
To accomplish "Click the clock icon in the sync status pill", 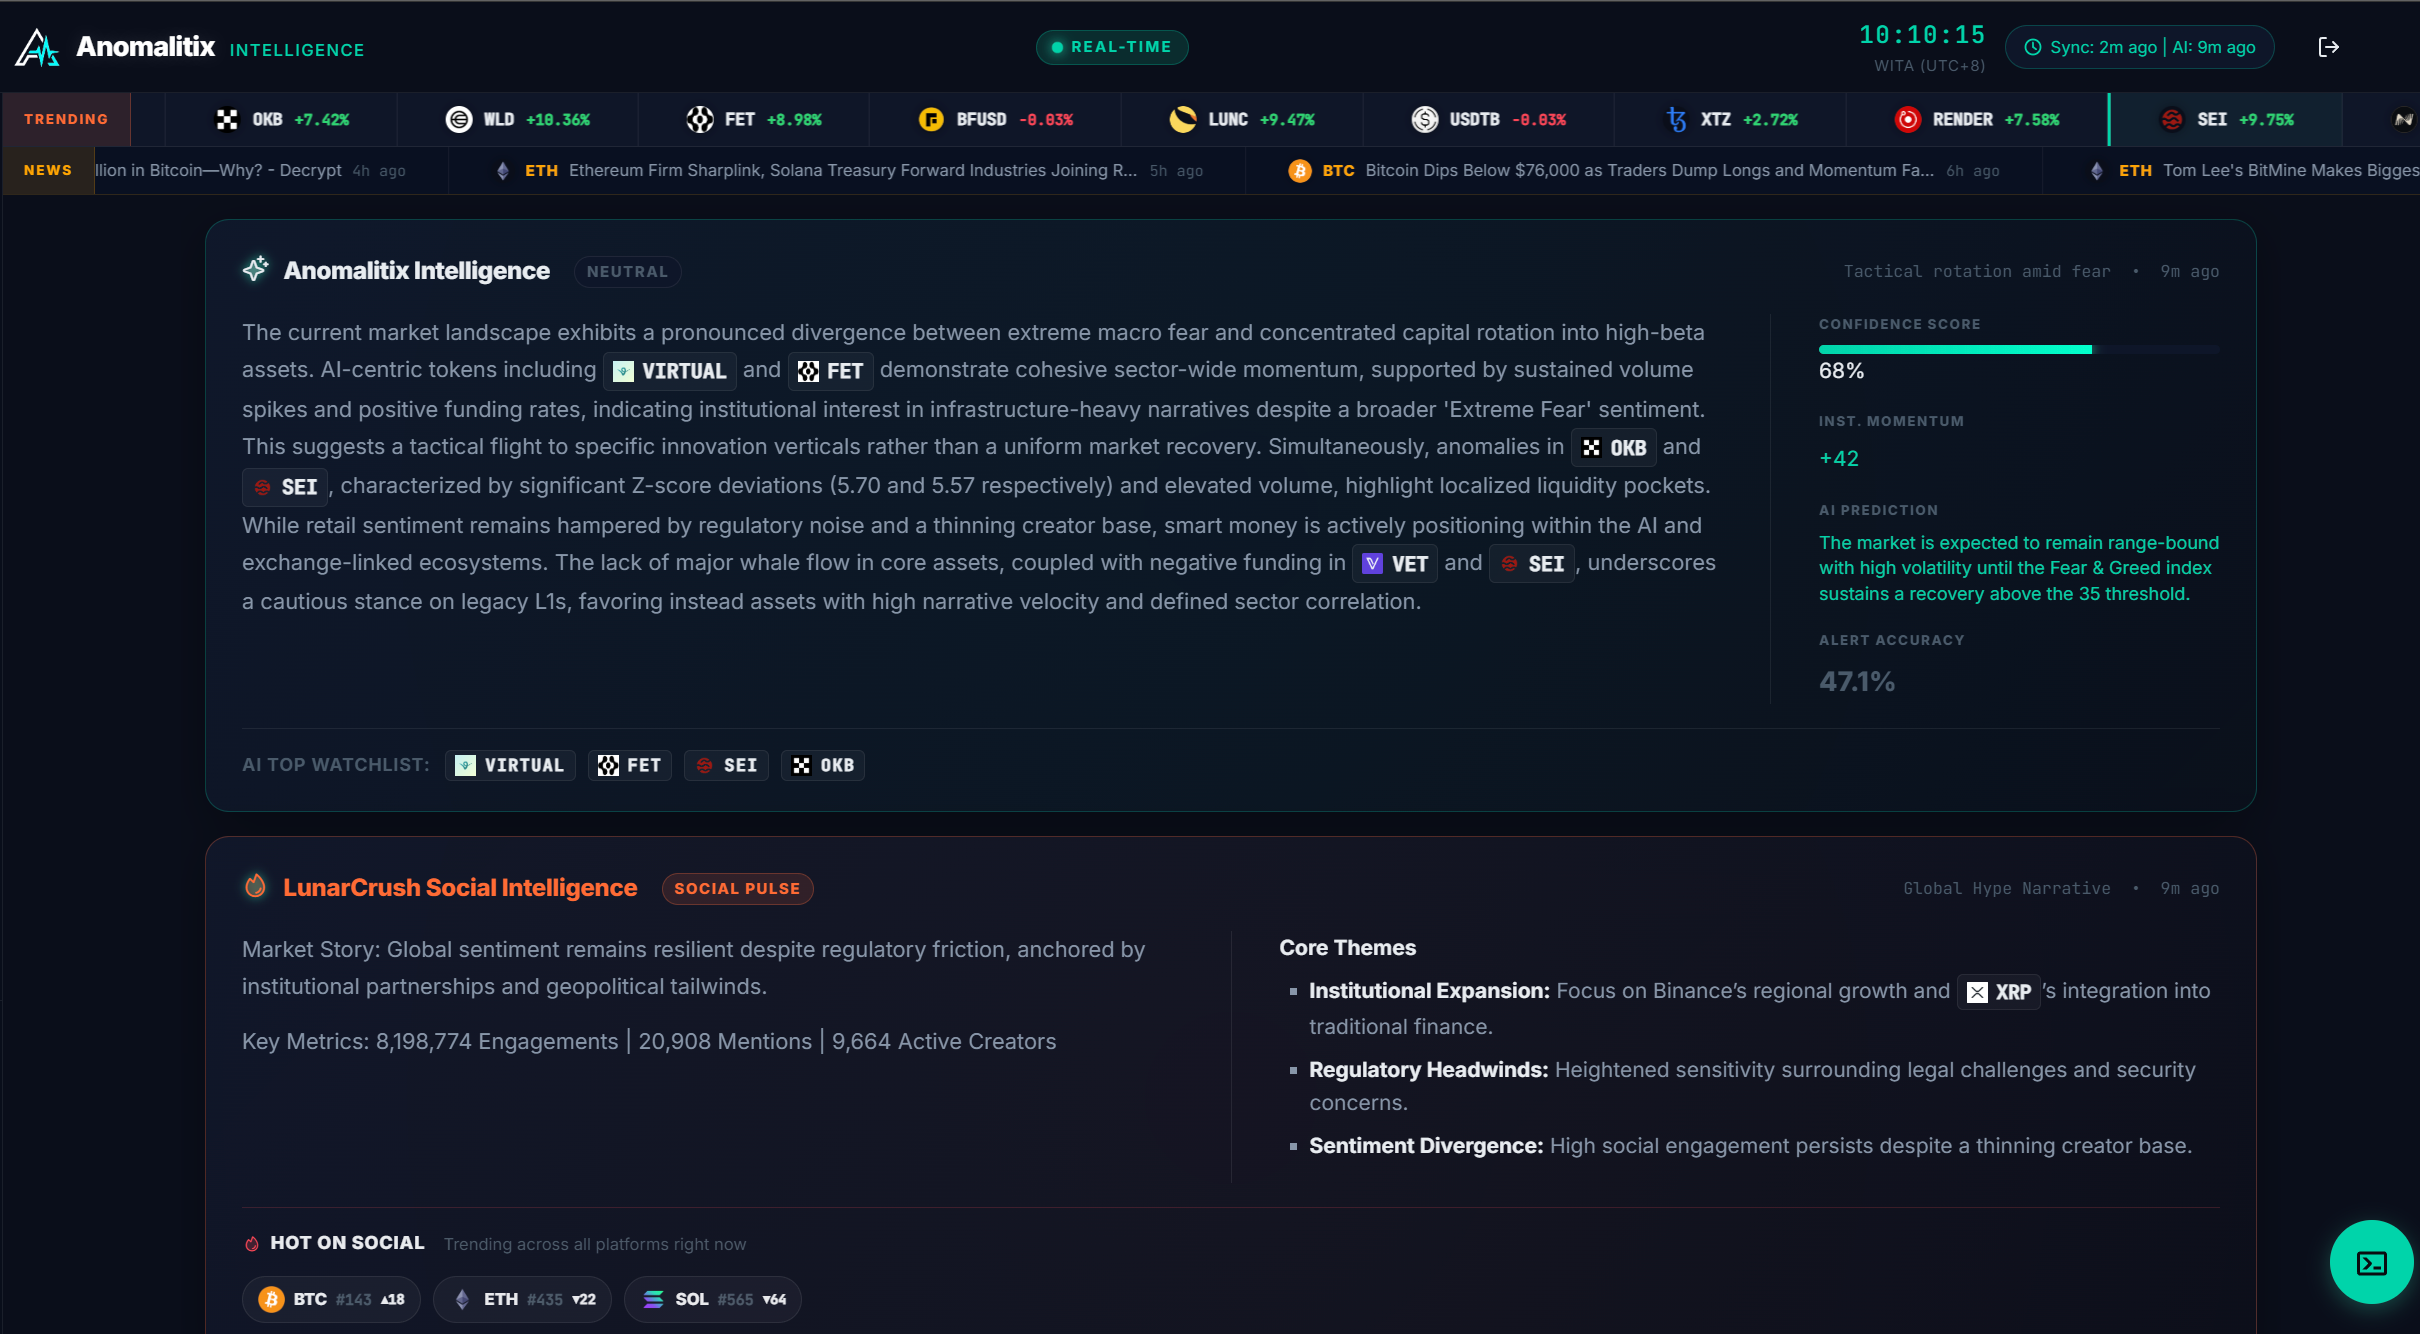I will coord(2033,48).
